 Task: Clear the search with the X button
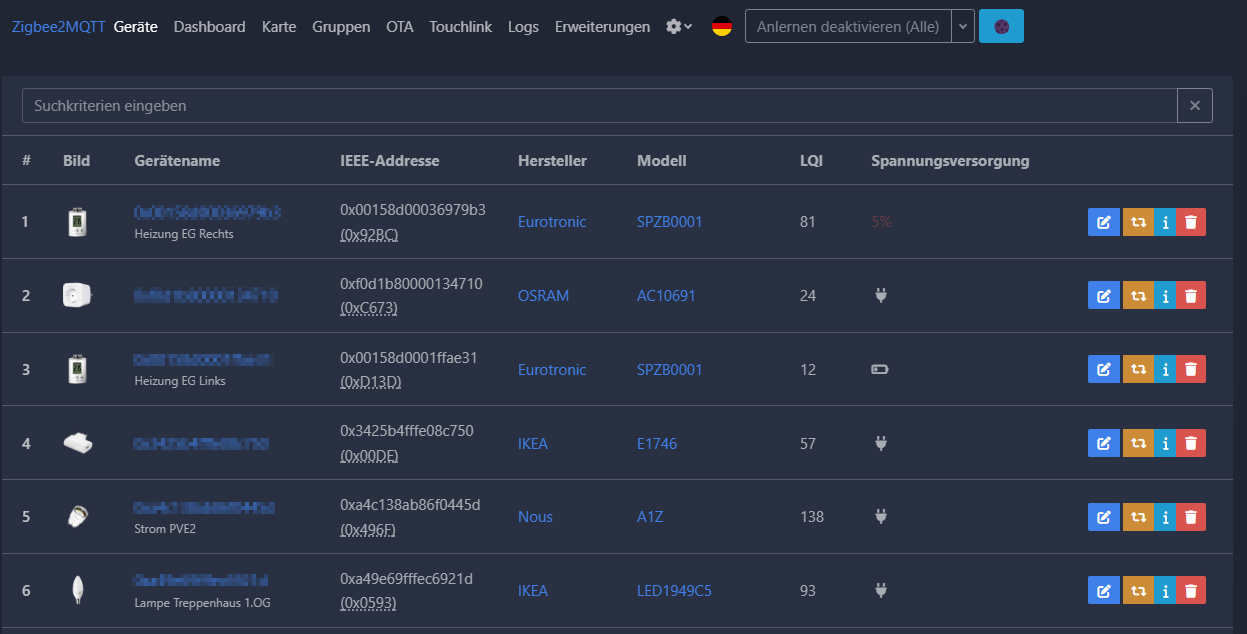click(x=1194, y=105)
